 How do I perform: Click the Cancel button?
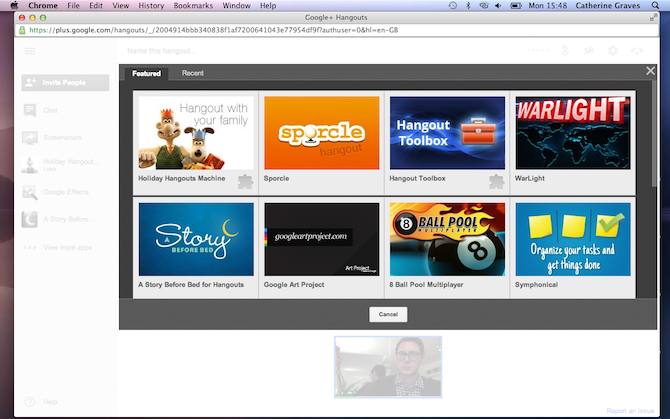(x=388, y=314)
